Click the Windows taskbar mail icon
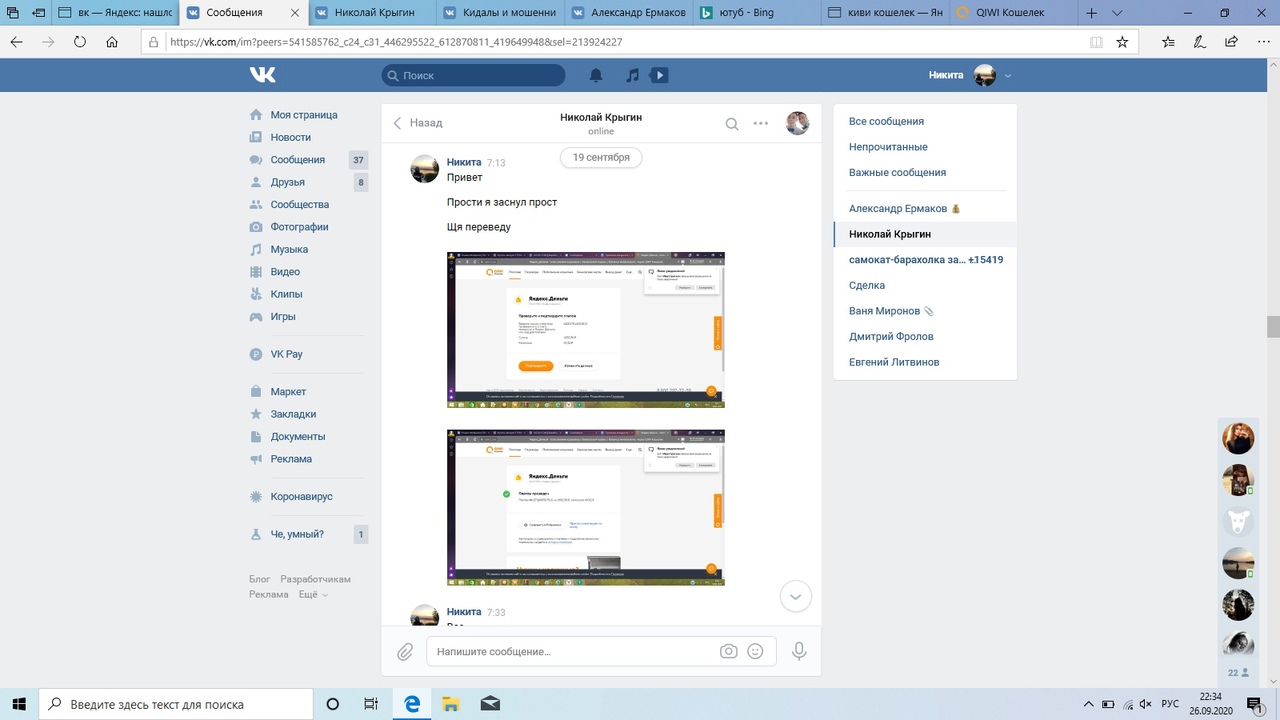 (489, 704)
